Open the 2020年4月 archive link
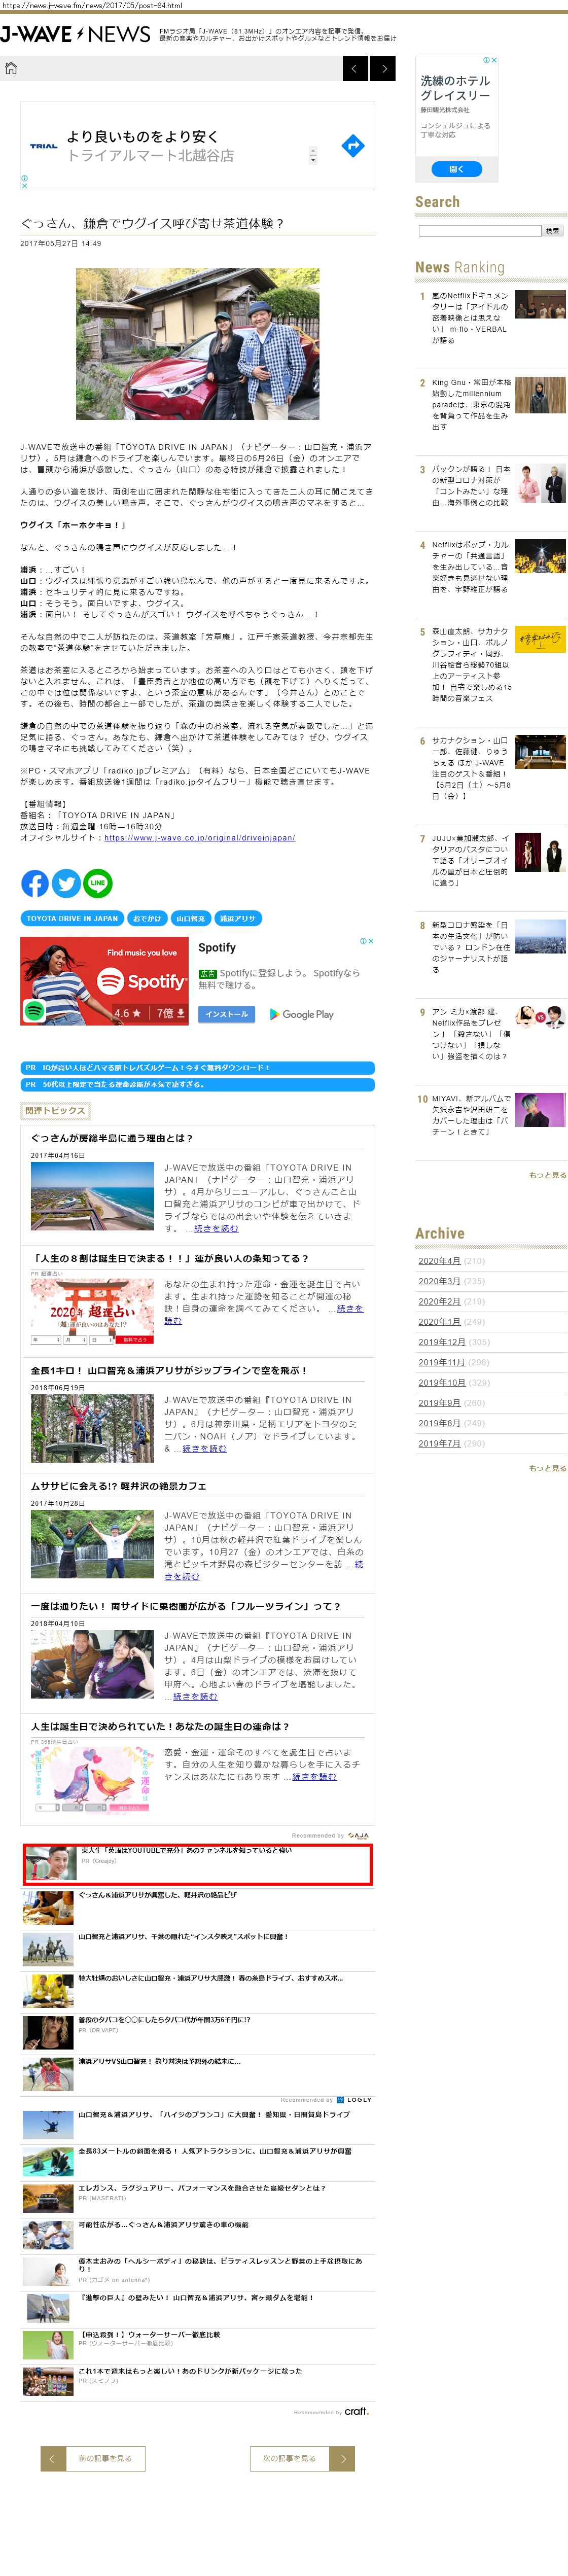Screen dimensions: 568x2576 (x=439, y=1261)
